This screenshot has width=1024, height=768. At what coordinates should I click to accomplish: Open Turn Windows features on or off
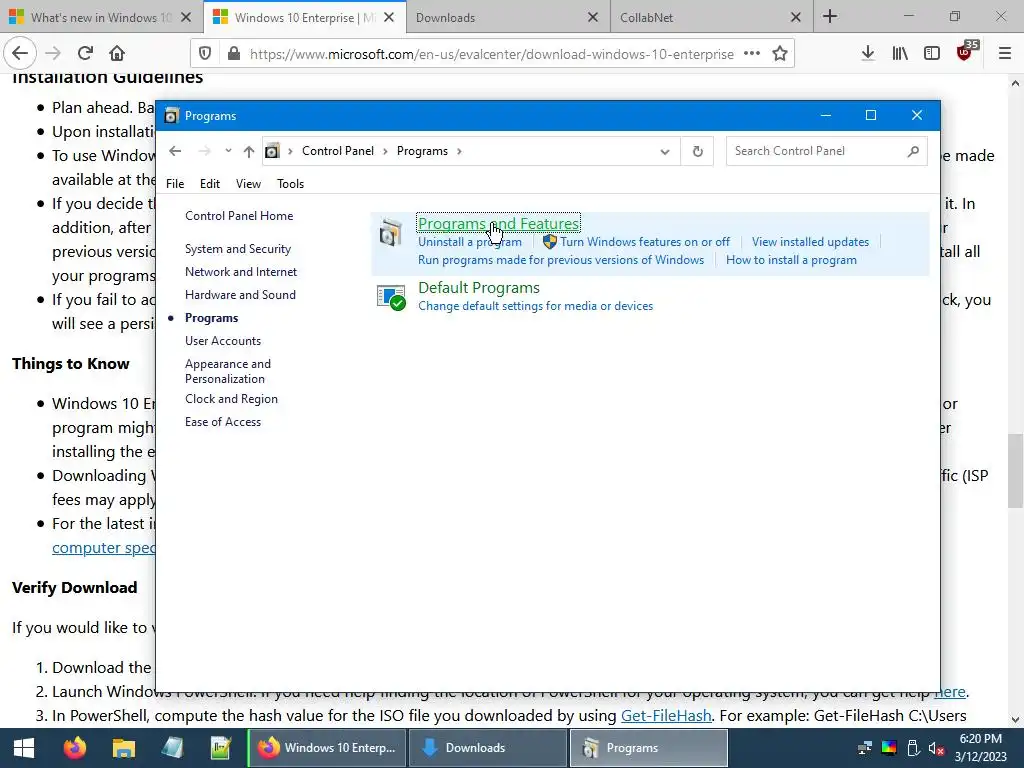[x=645, y=242]
